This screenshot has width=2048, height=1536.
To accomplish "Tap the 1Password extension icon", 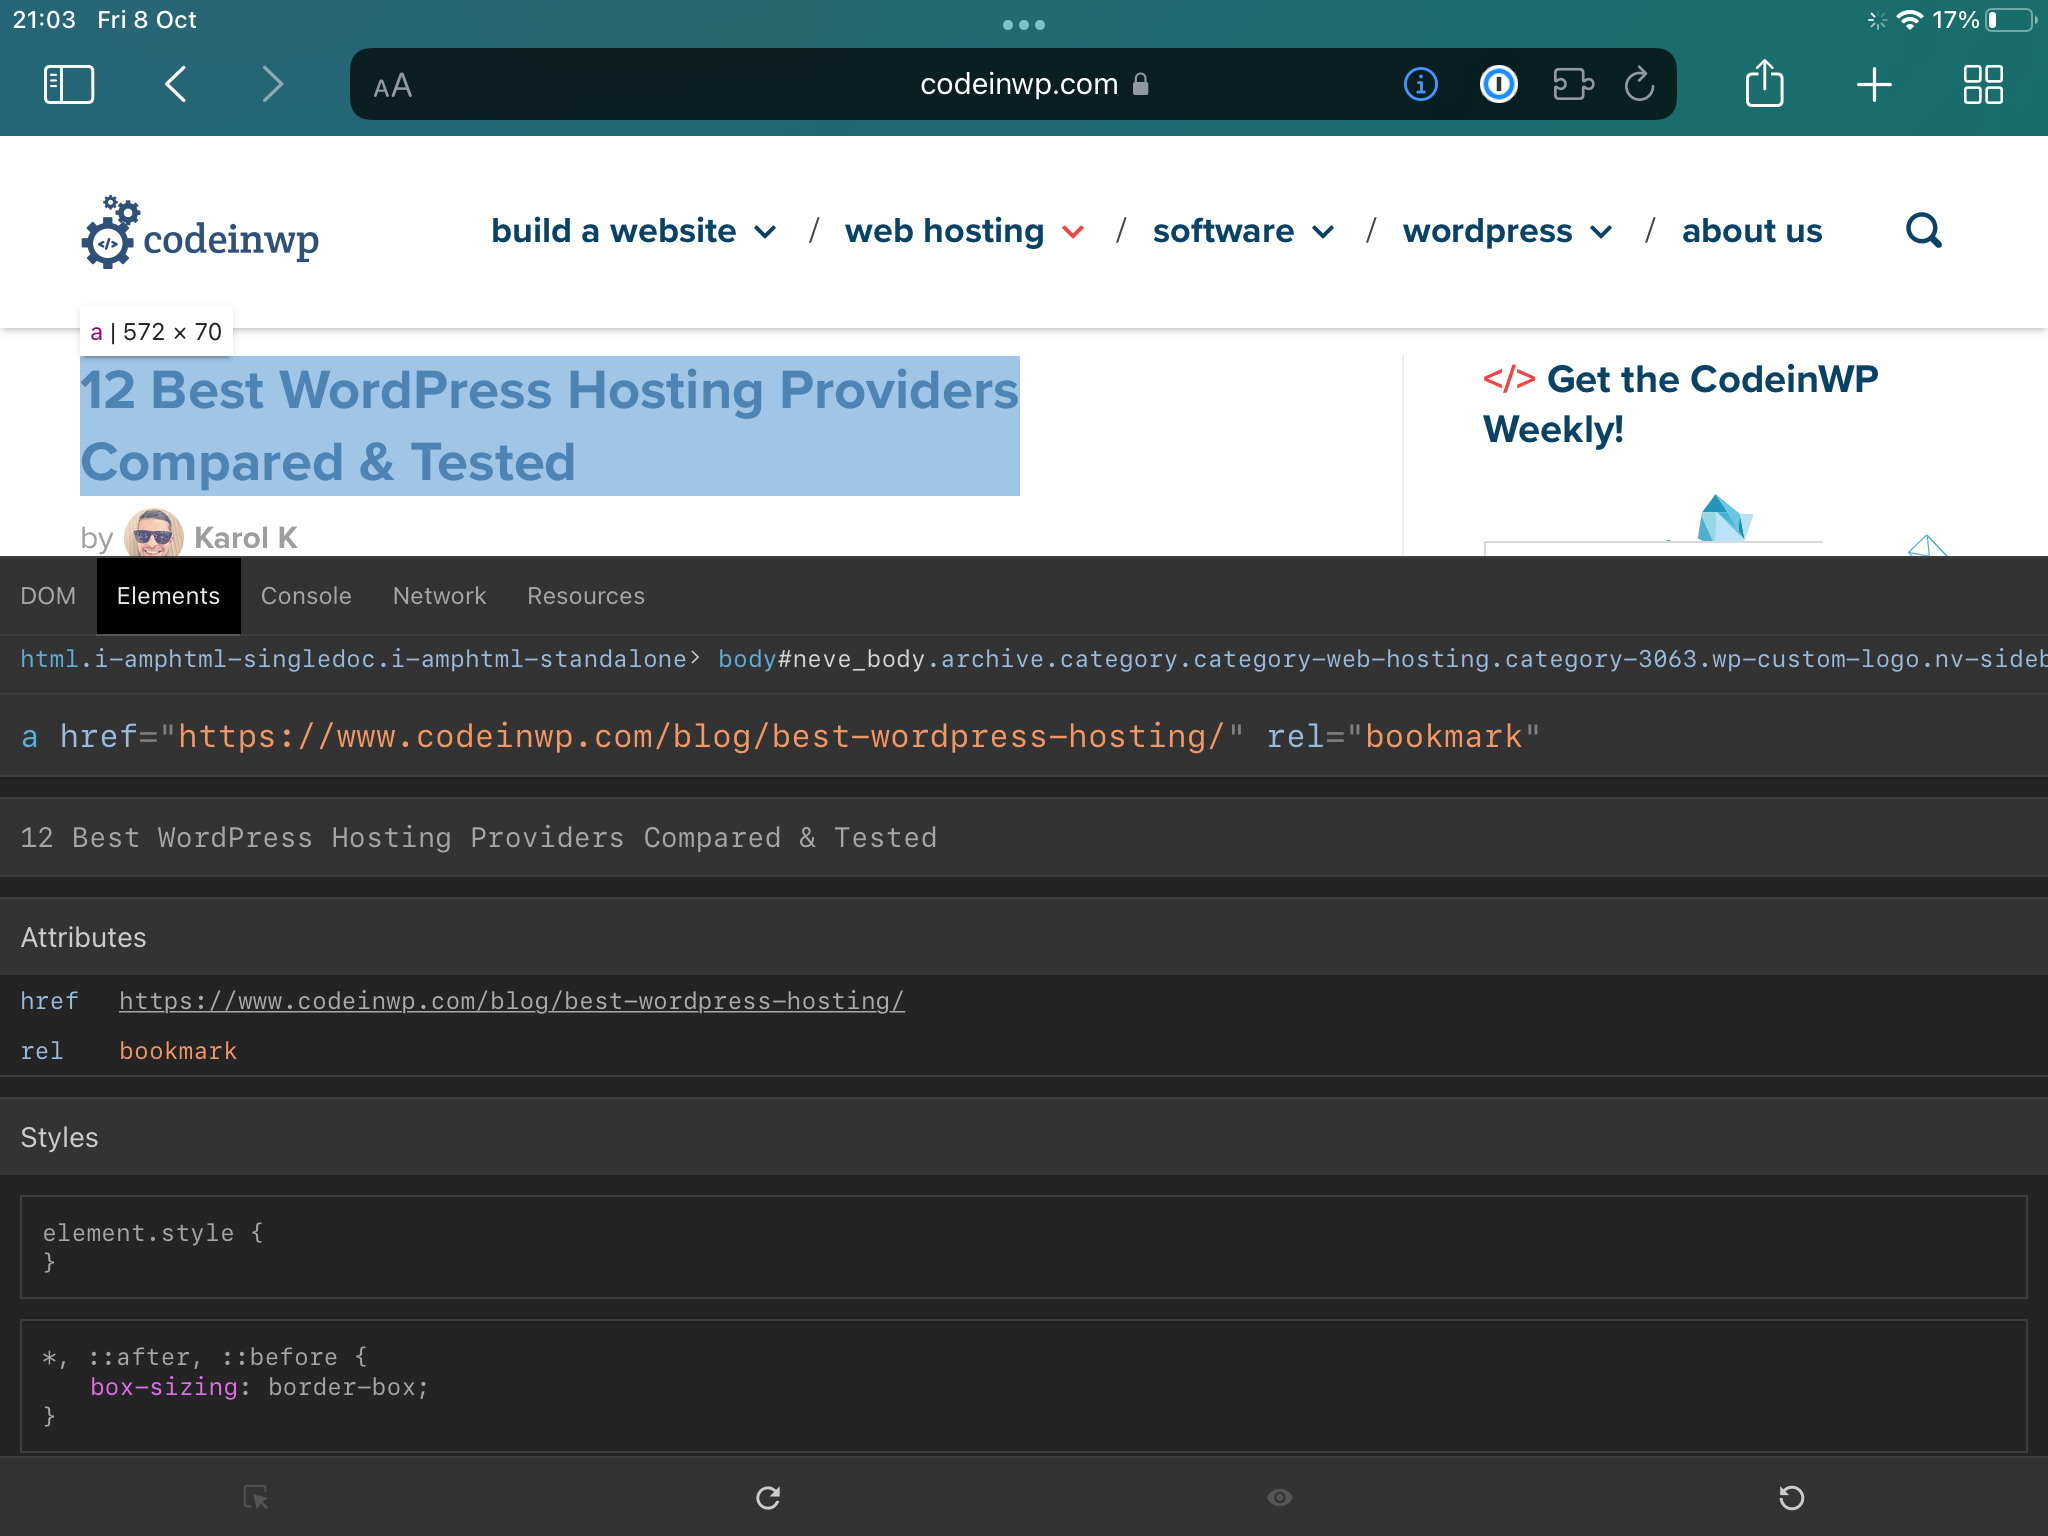I will pos(1497,84).
